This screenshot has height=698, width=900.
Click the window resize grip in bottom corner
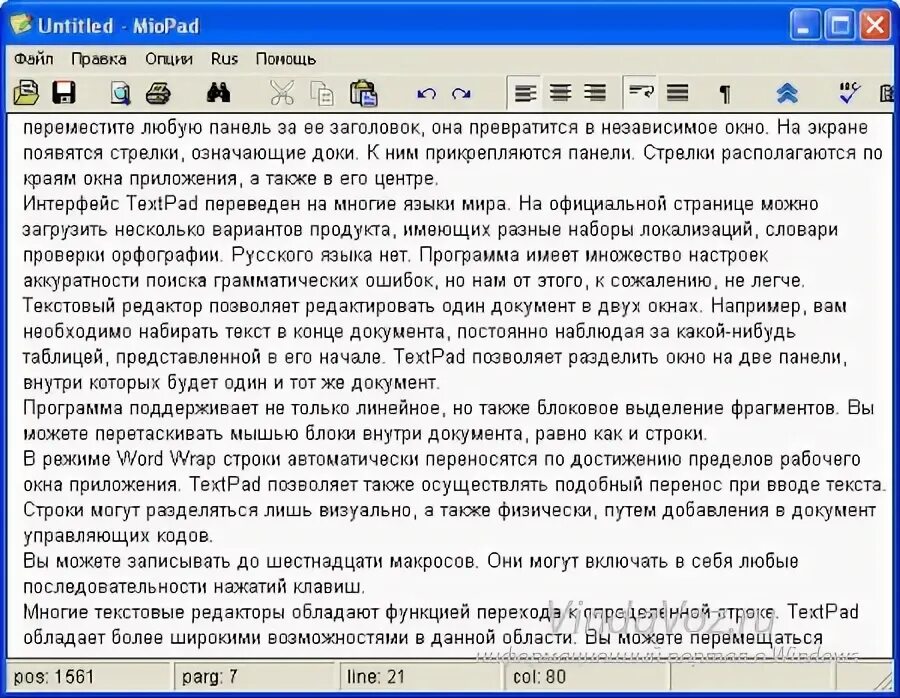point(885,681)
